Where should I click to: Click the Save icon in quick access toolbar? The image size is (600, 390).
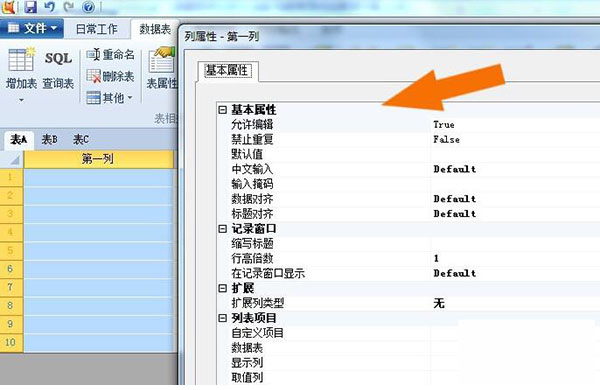click(x=31, y=7)
